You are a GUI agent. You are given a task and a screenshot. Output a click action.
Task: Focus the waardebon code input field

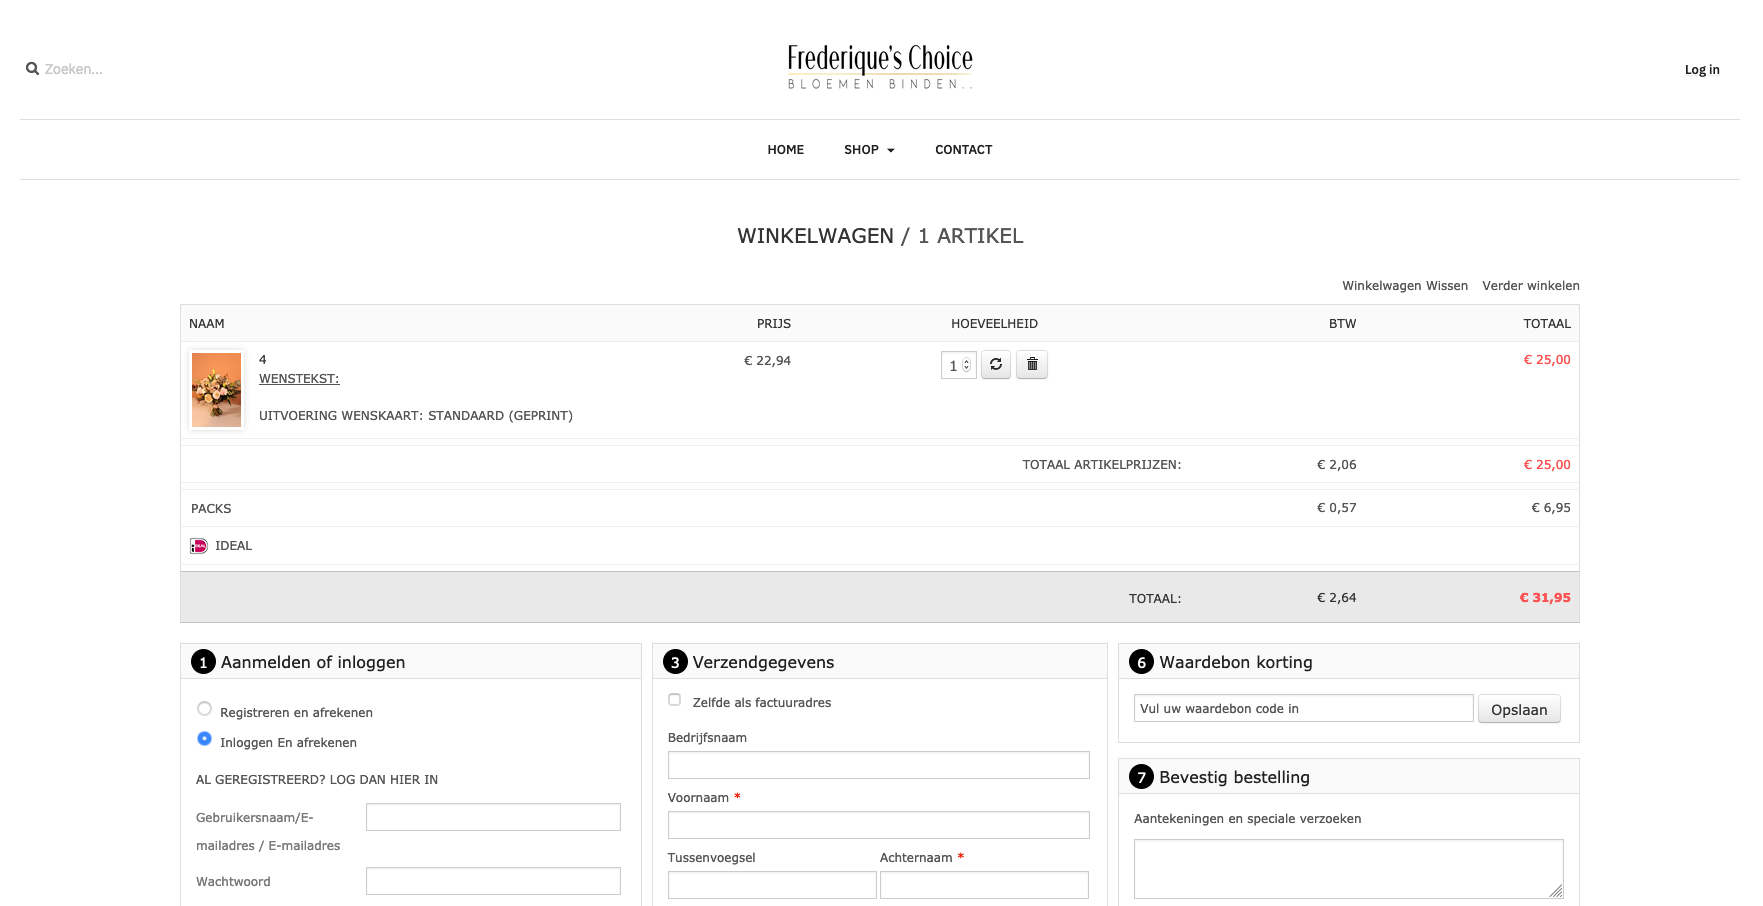(x=1303, y=709)
